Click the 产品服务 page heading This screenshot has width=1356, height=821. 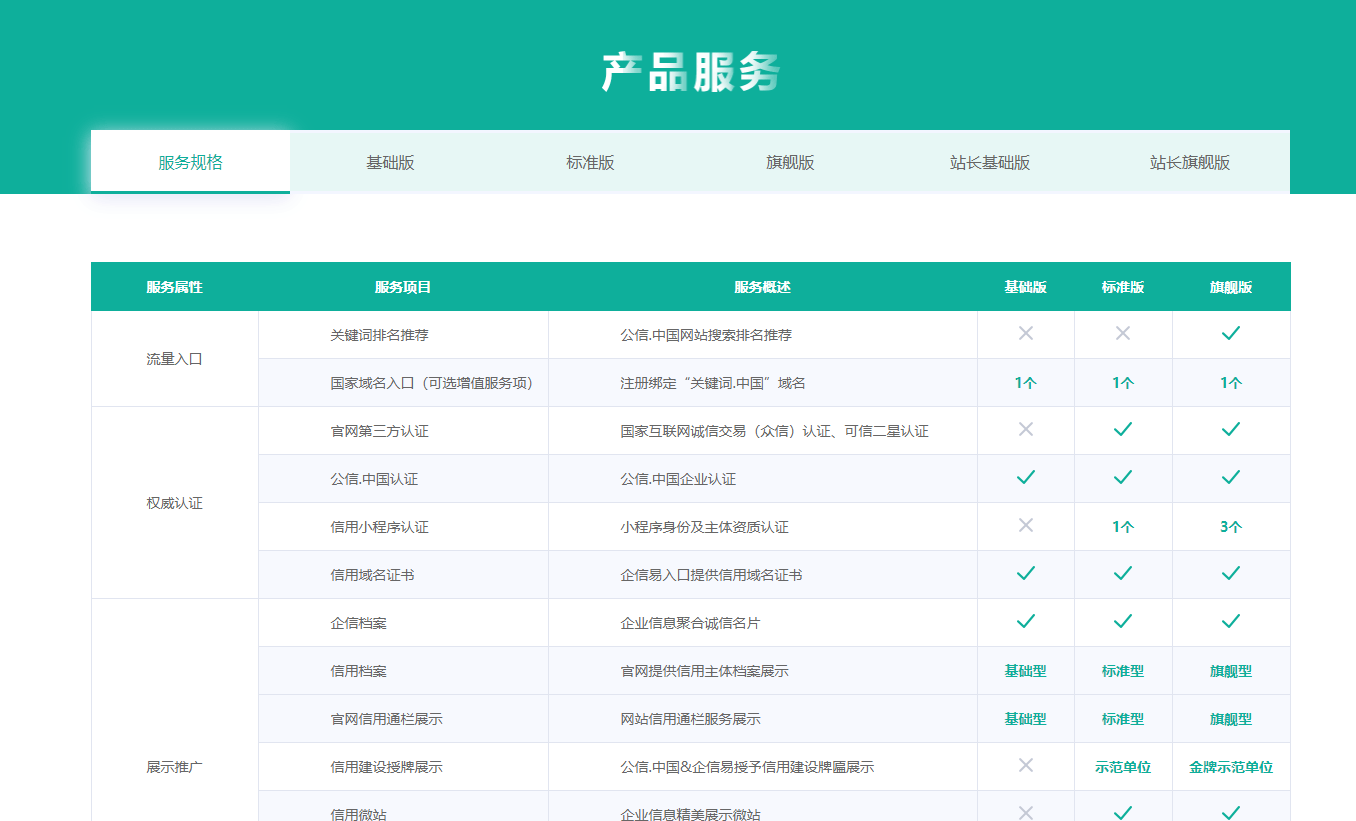click(678, 70)
